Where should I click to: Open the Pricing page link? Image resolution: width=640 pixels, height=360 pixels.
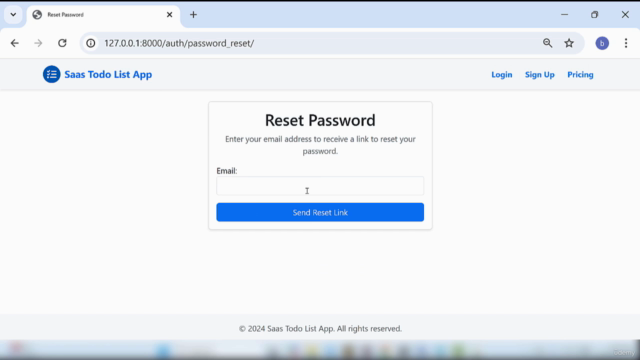click(580, 75)
